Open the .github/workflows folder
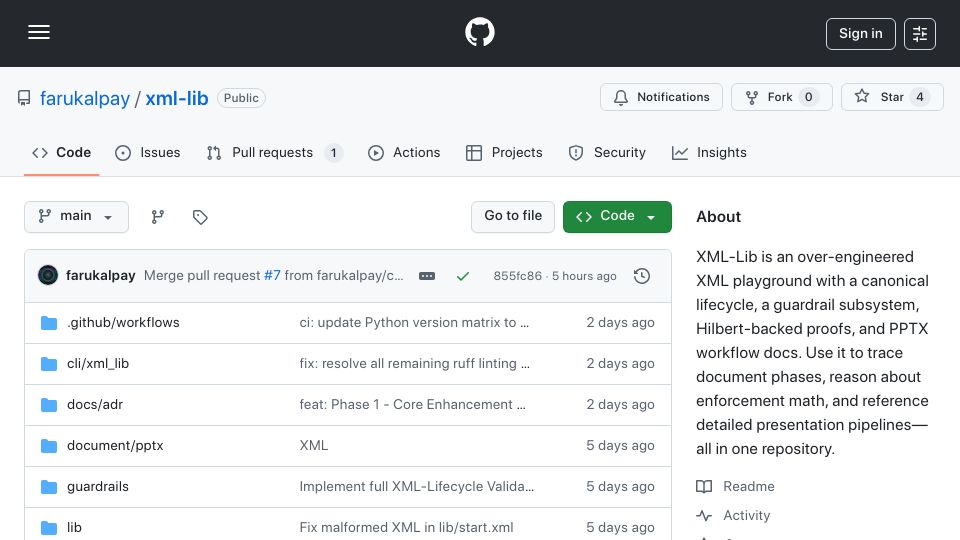Viewport: 960px width, 540px height. pos(123,323)
